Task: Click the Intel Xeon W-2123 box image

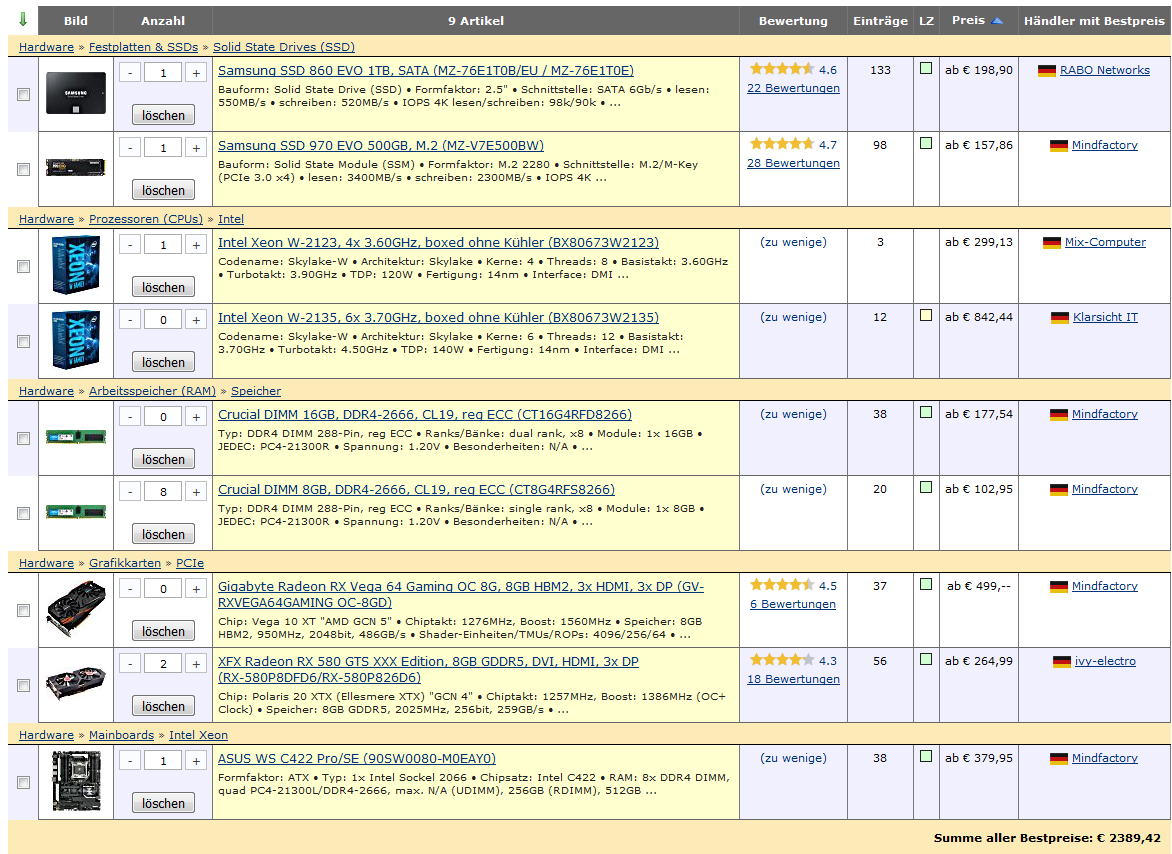Action: (75, 266)
